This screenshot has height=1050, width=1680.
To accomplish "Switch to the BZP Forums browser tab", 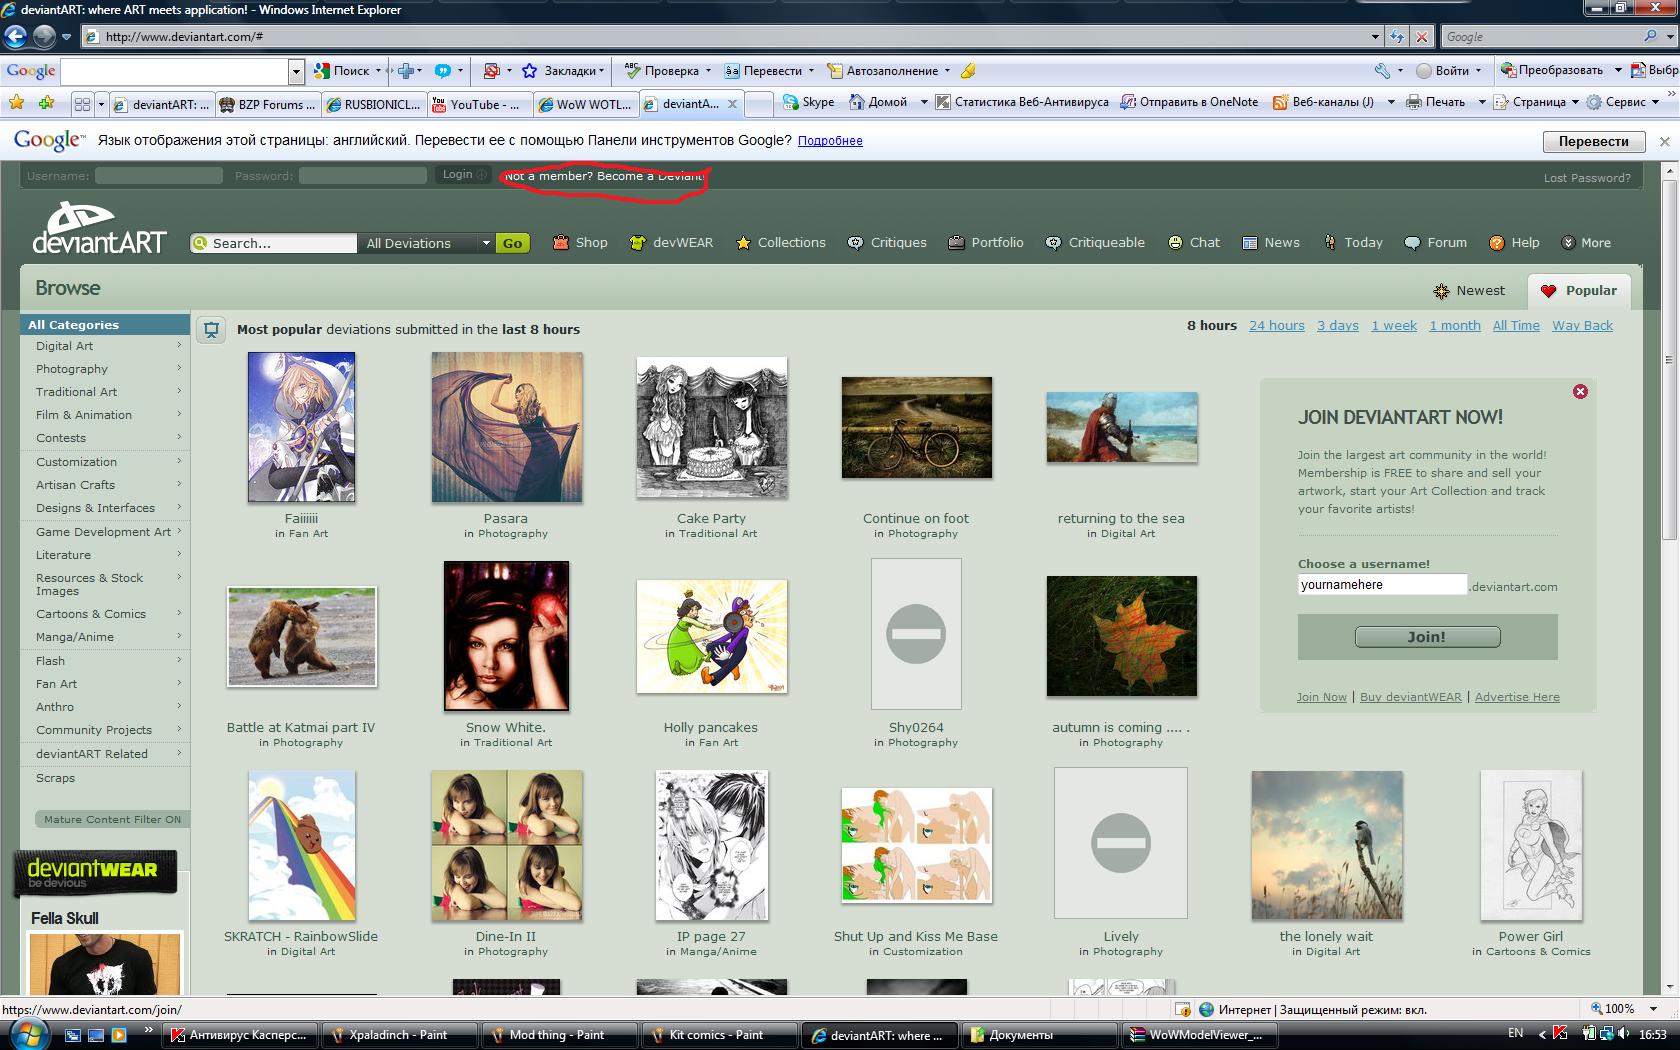I will point(267,104).
